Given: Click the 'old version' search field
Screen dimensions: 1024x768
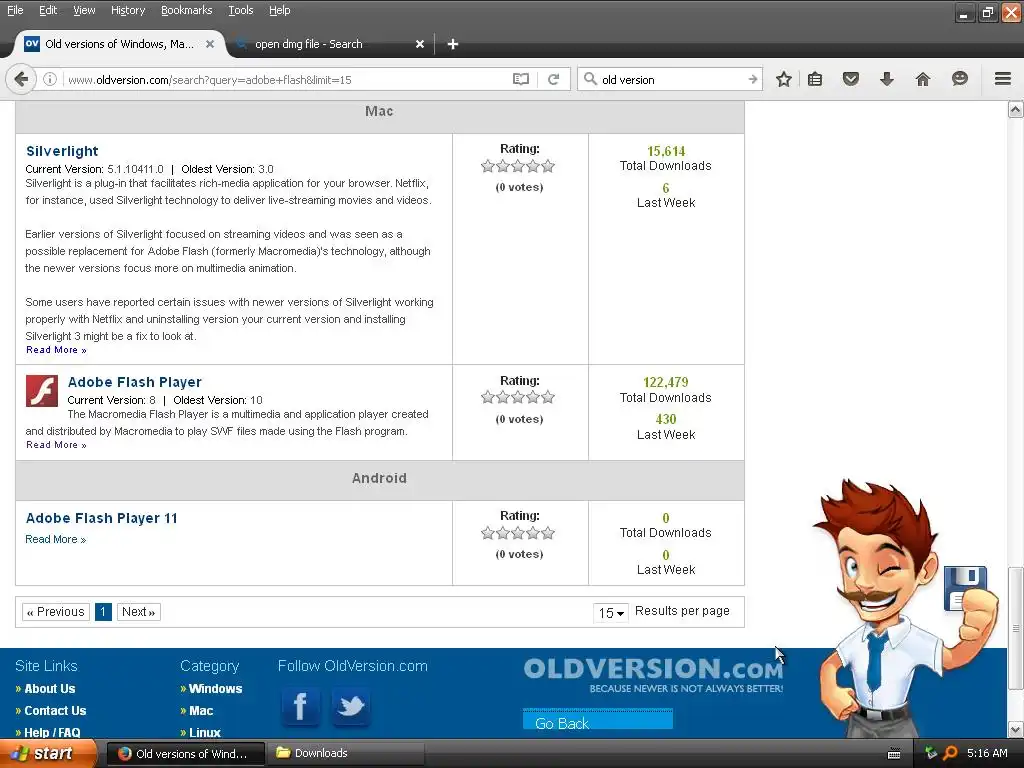Looking at the screenshot, I should 671,80.
